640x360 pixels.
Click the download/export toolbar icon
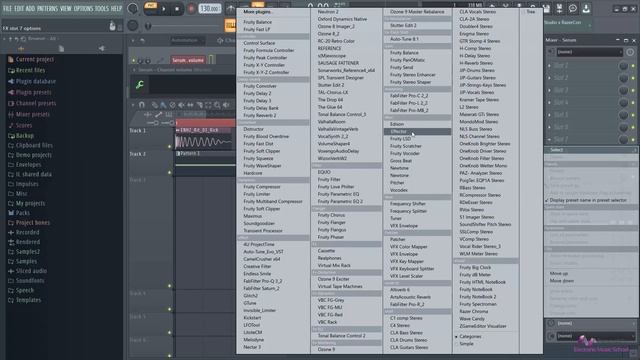586,9
